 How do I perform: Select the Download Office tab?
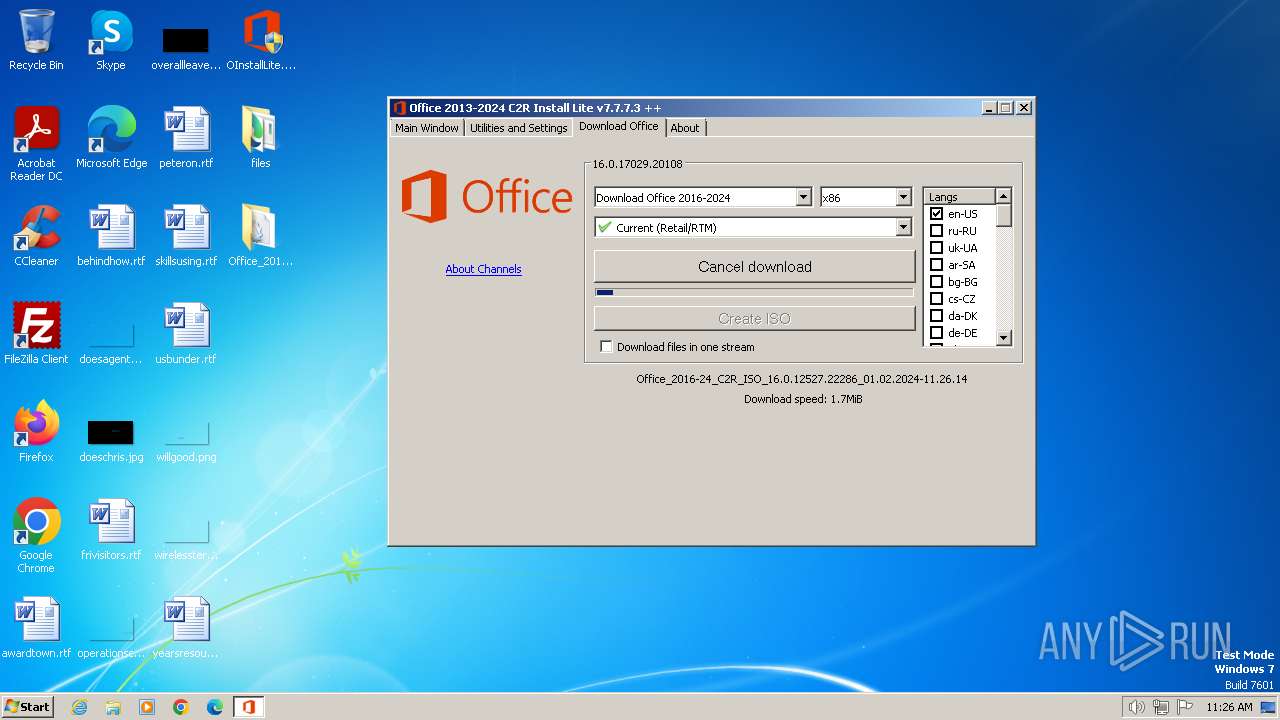tap(618, 126)
